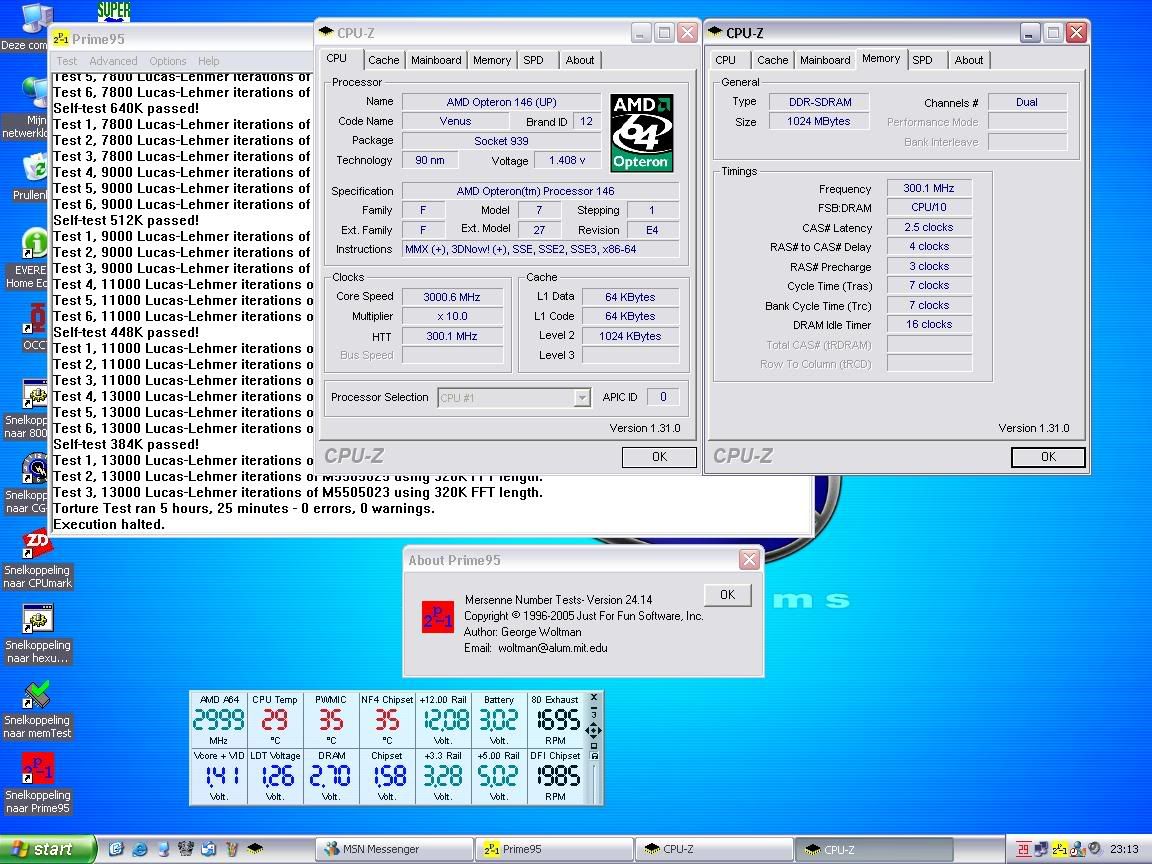This screenshot has width=1152, height=864.
Task: Click the minimize dash icon on the monitor widget
Action: click(x=594, y=709)
